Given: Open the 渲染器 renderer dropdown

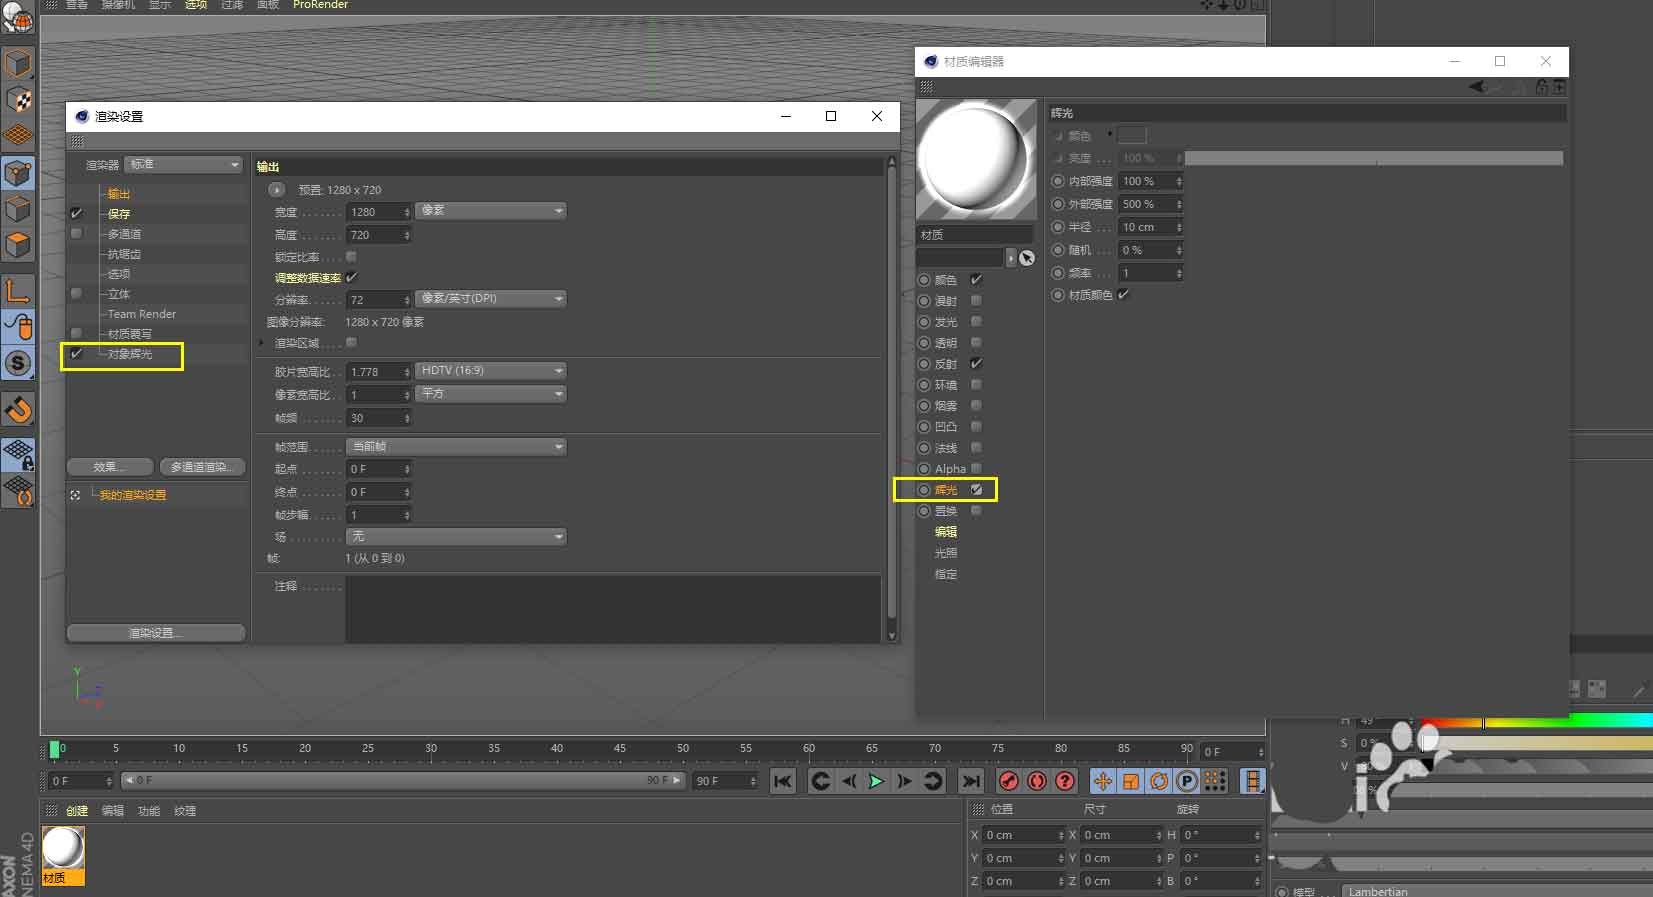Looking at the screenshot, I should click(x=184, y=165).
